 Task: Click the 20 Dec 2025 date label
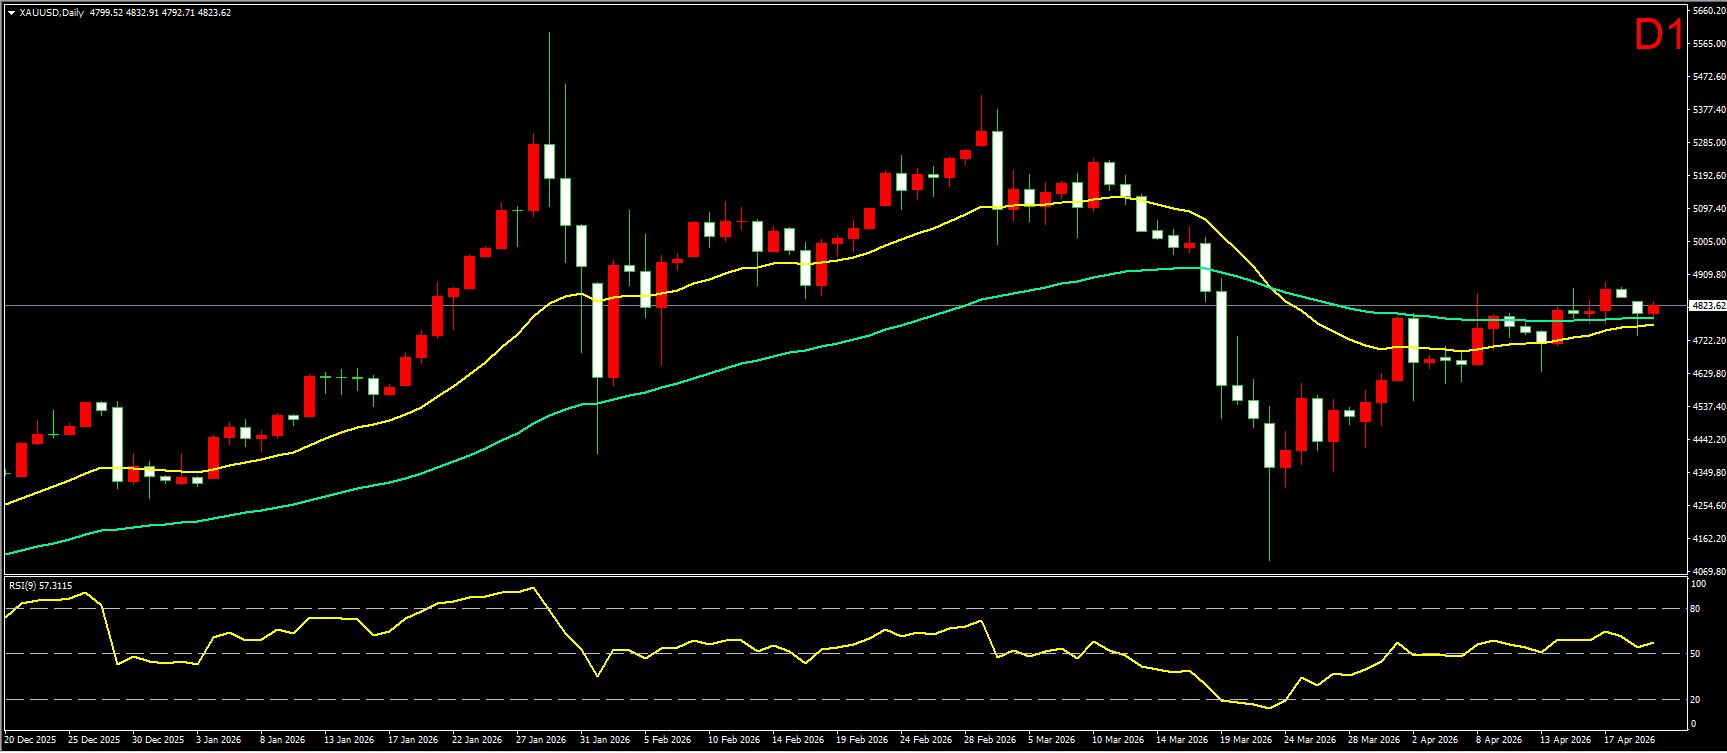[30, 740]
